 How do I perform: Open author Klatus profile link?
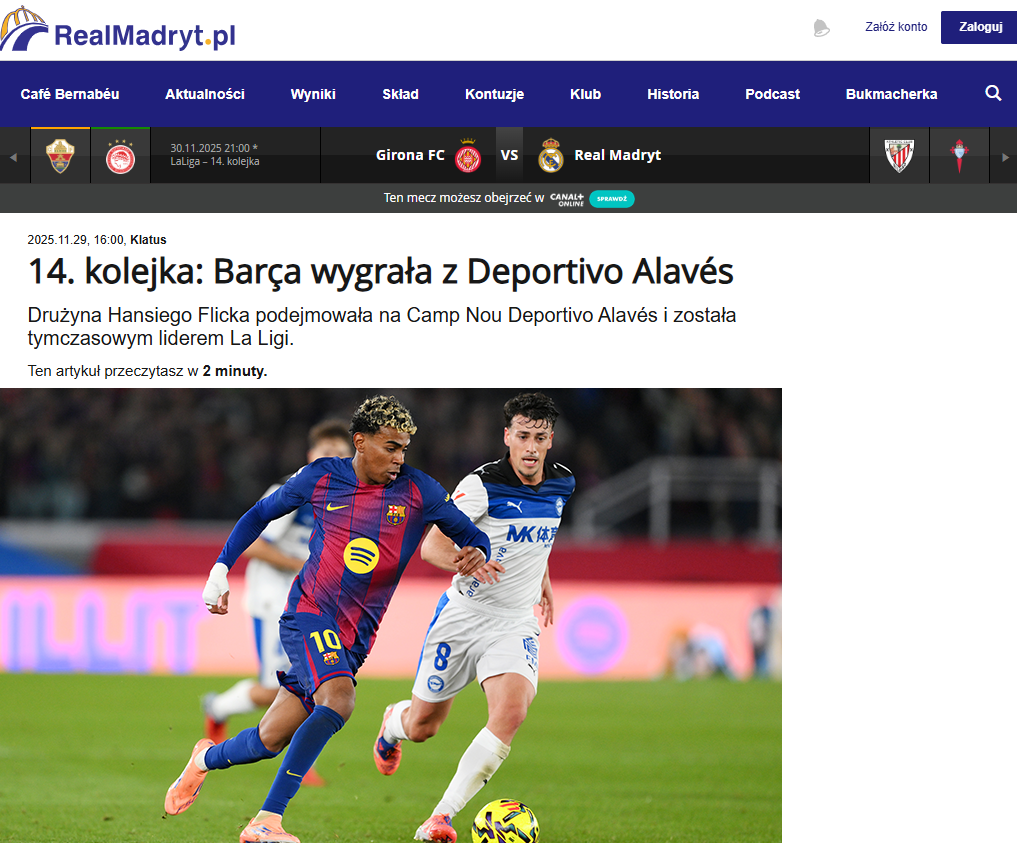tap(149, 240)
